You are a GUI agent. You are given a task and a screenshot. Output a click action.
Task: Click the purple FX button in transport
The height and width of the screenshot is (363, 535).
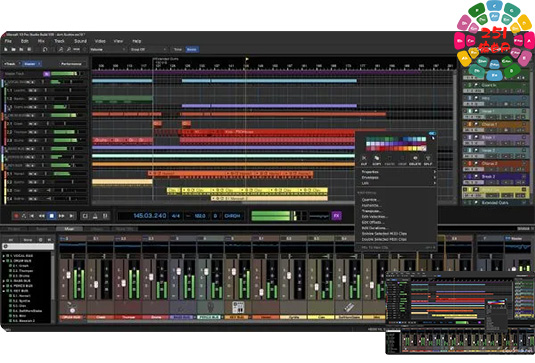(x=336, y=216)
